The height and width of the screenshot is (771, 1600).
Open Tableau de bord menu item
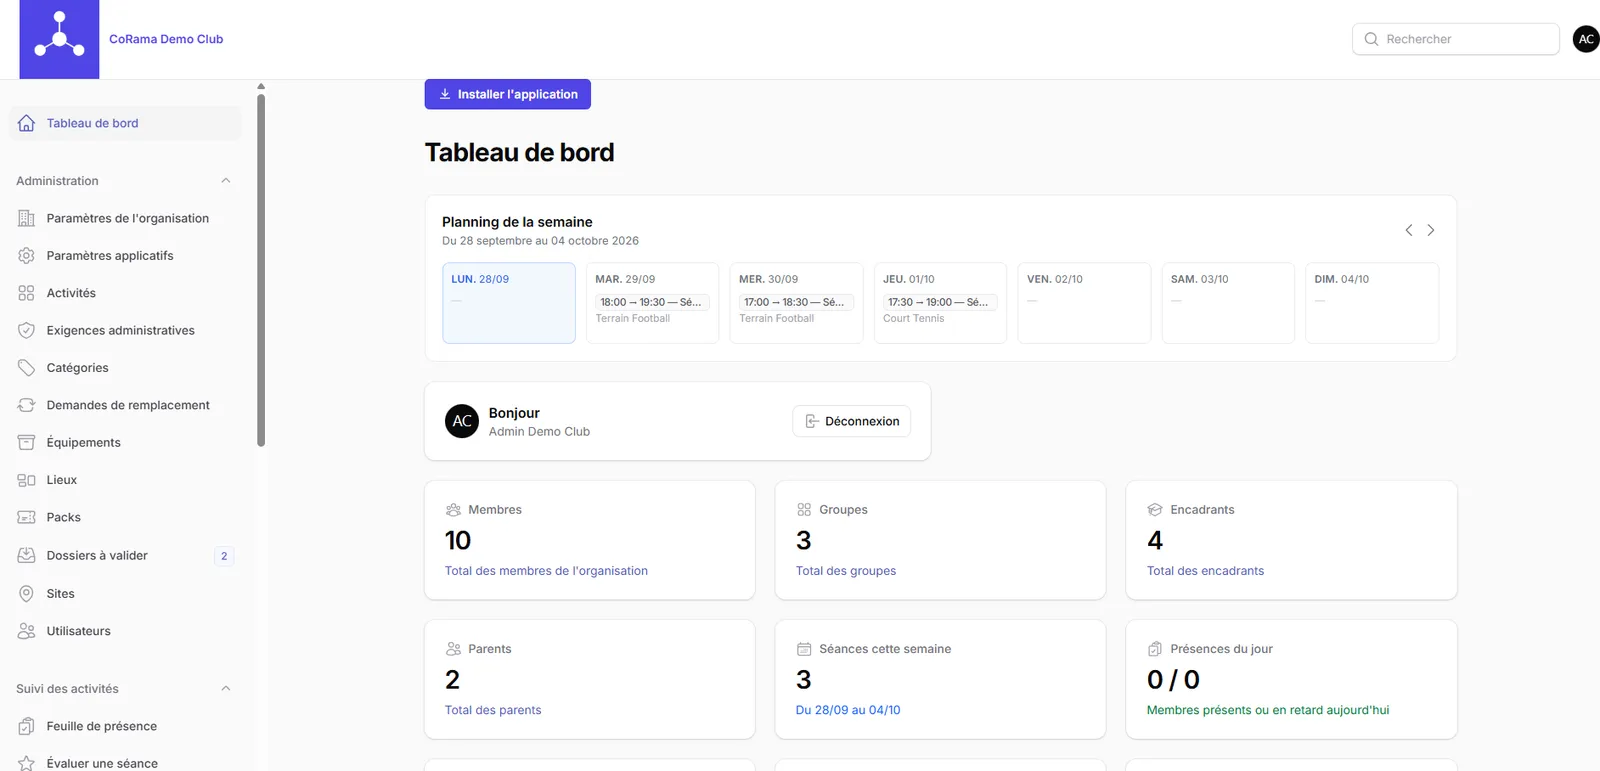(125, 123)
